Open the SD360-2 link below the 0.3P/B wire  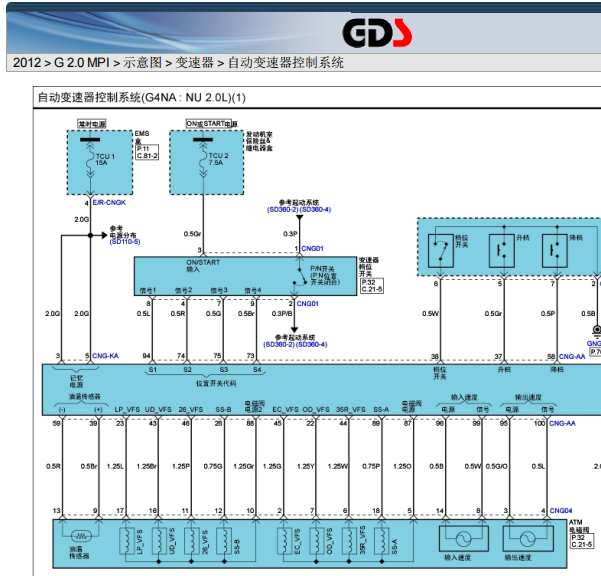[279, 345]
